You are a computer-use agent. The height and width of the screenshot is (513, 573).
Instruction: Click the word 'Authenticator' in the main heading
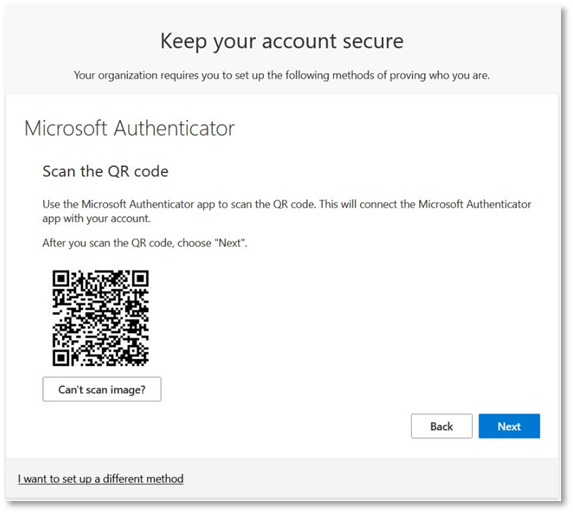click(174, 128)
